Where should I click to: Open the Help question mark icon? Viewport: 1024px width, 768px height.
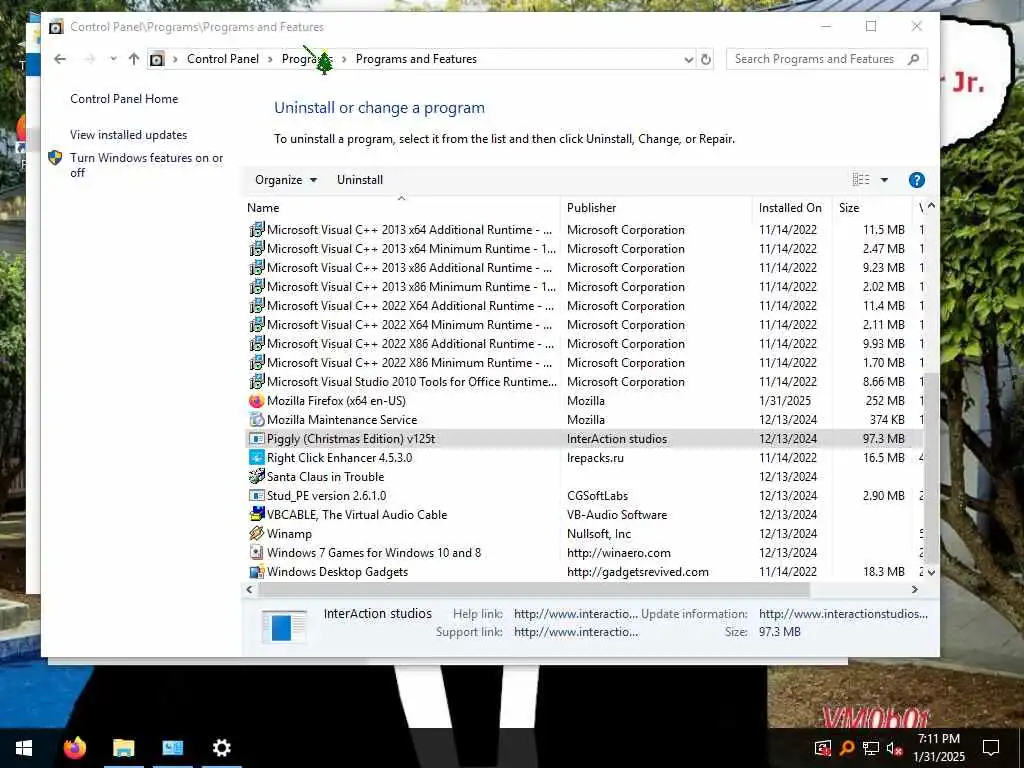(916, 180)
